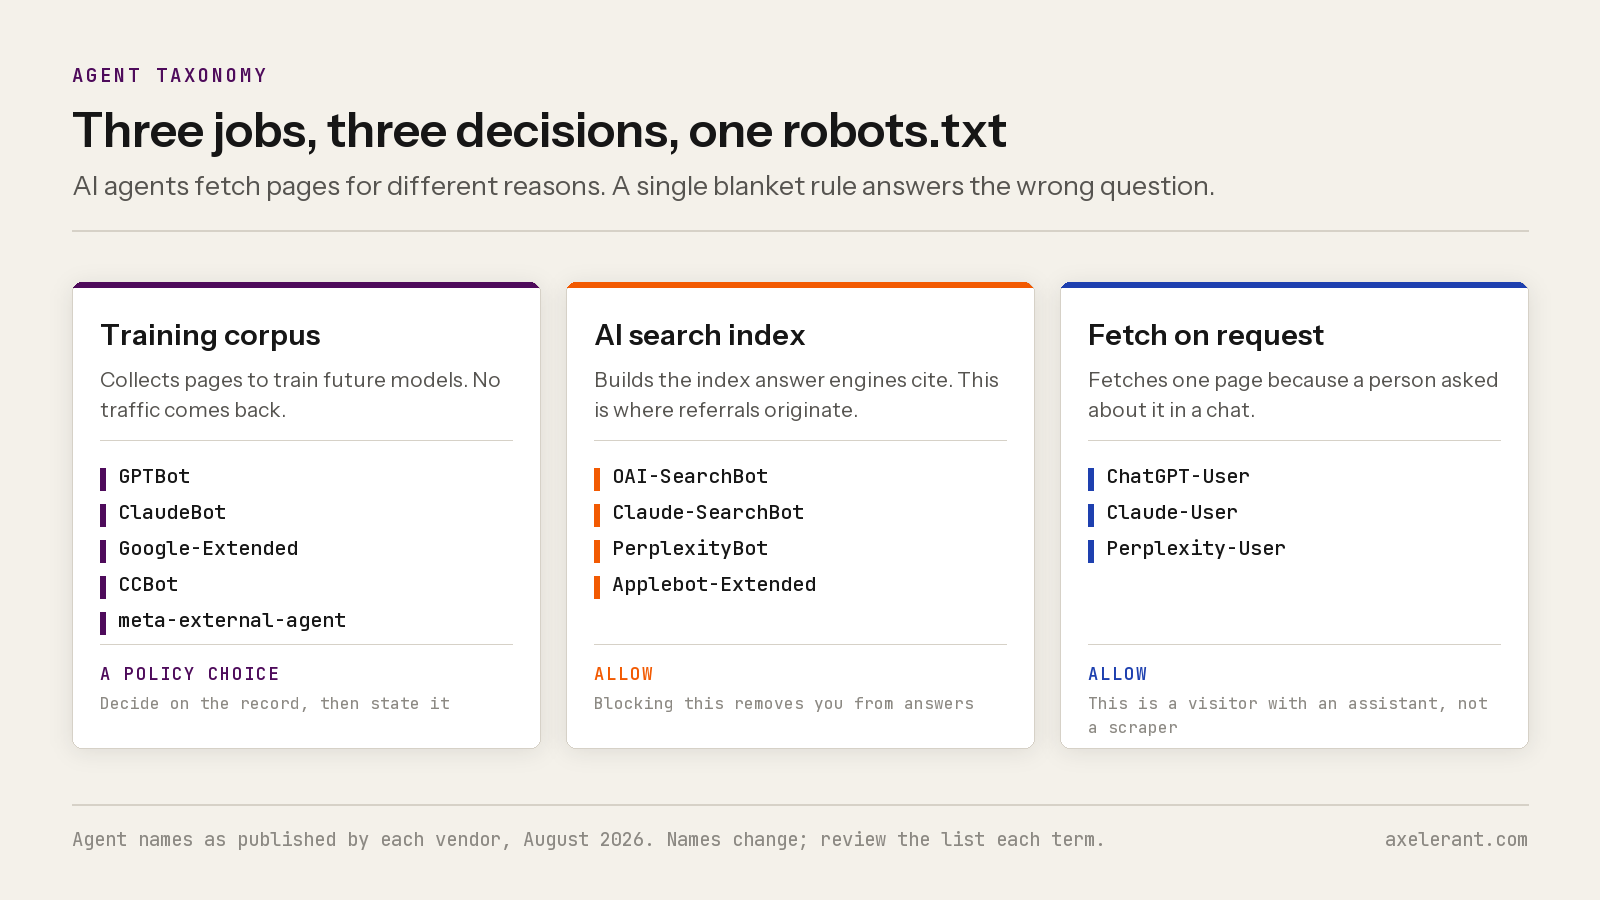Click the meta-external-agent entry
The width and height of the screenshot is (1600, 900).
[x=232, y=621]
